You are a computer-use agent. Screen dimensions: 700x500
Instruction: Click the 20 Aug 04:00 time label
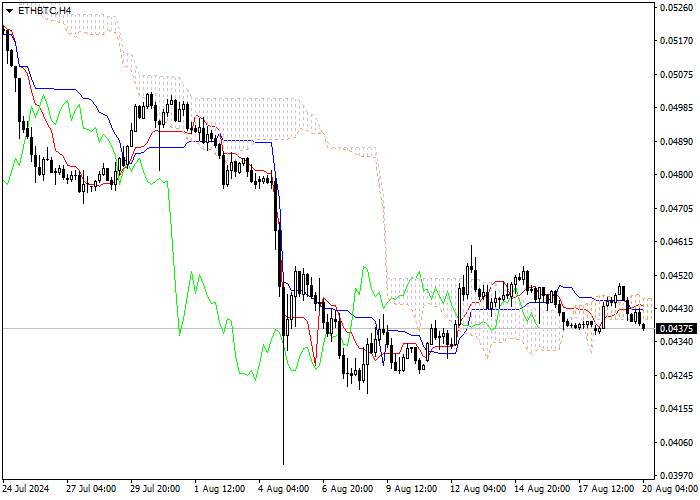tap(671, 489)
